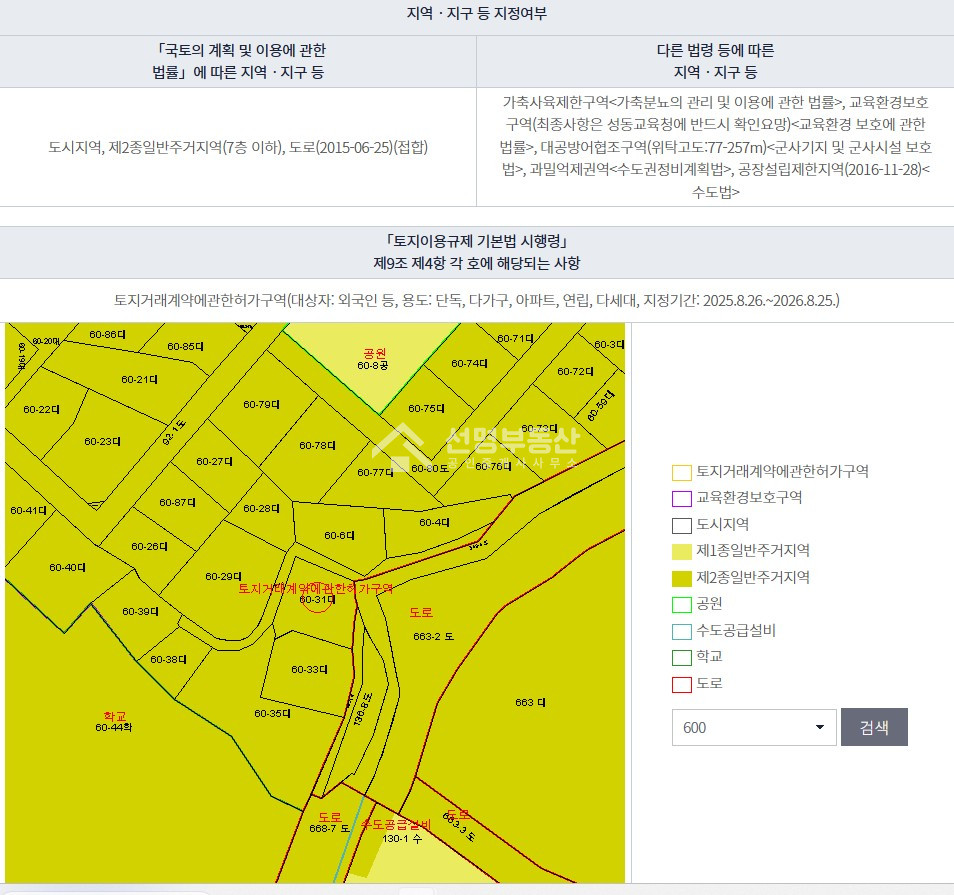Select parcel 60-26대 on the map
Screen dimensions: 954x895
coord(149,546)
